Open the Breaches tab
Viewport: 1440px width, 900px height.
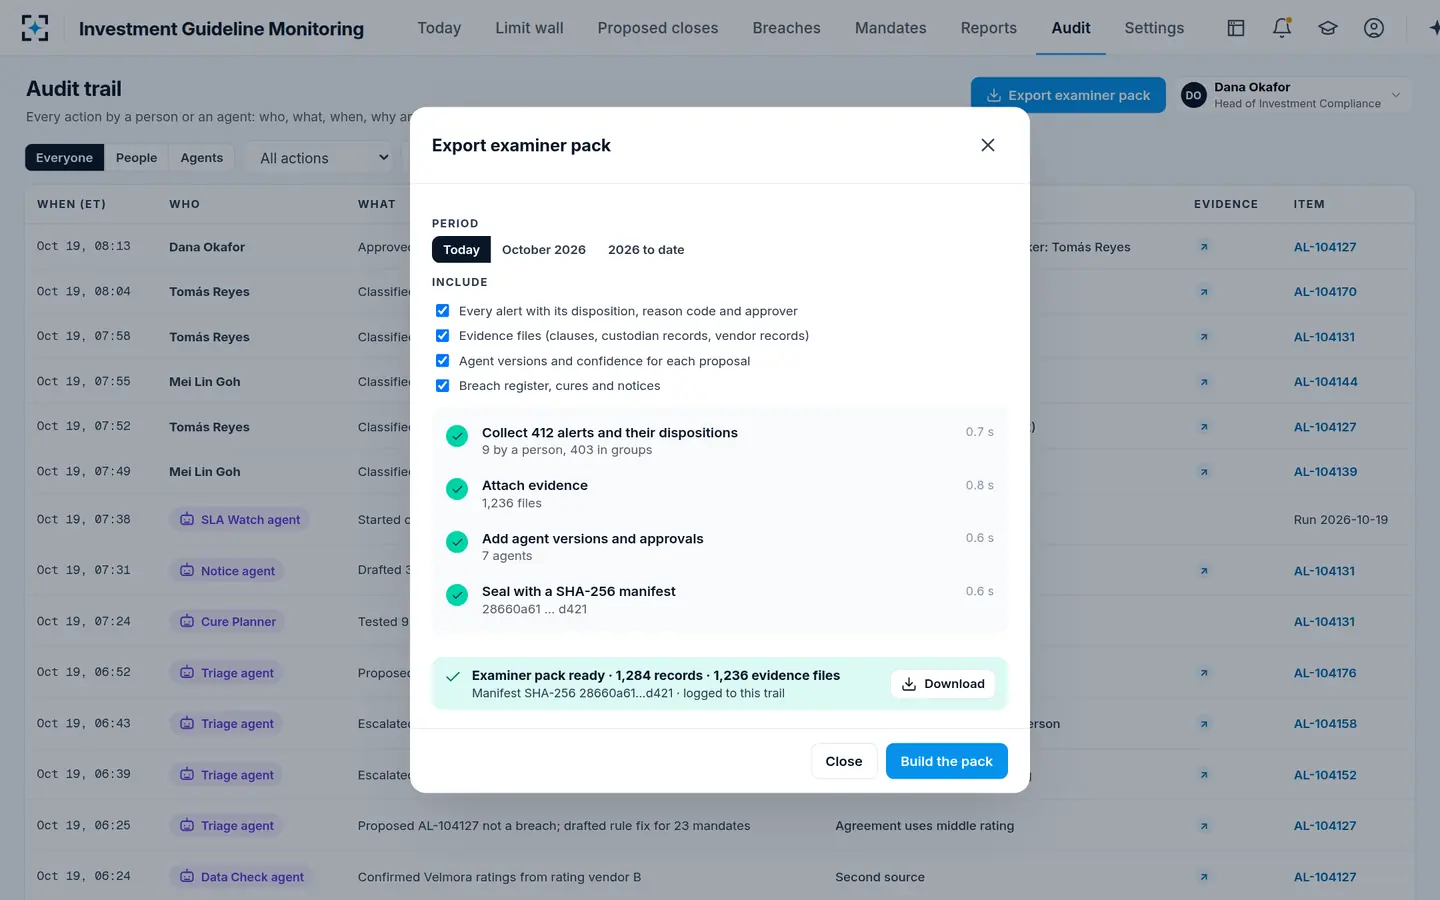[786, 28]
